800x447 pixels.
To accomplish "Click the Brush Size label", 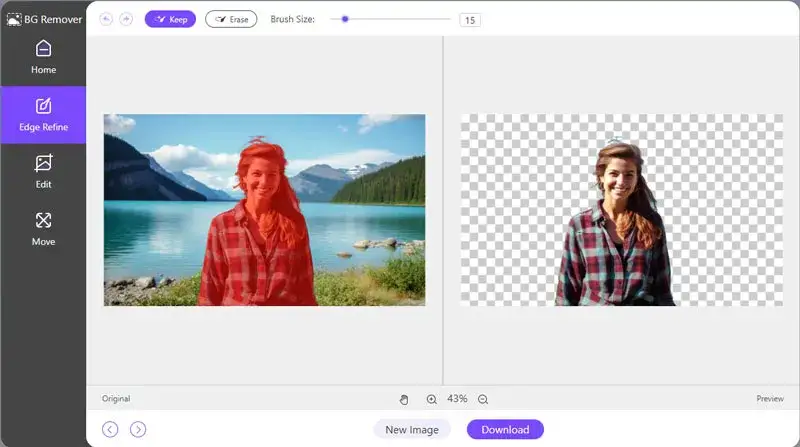I will click(292, 19).
